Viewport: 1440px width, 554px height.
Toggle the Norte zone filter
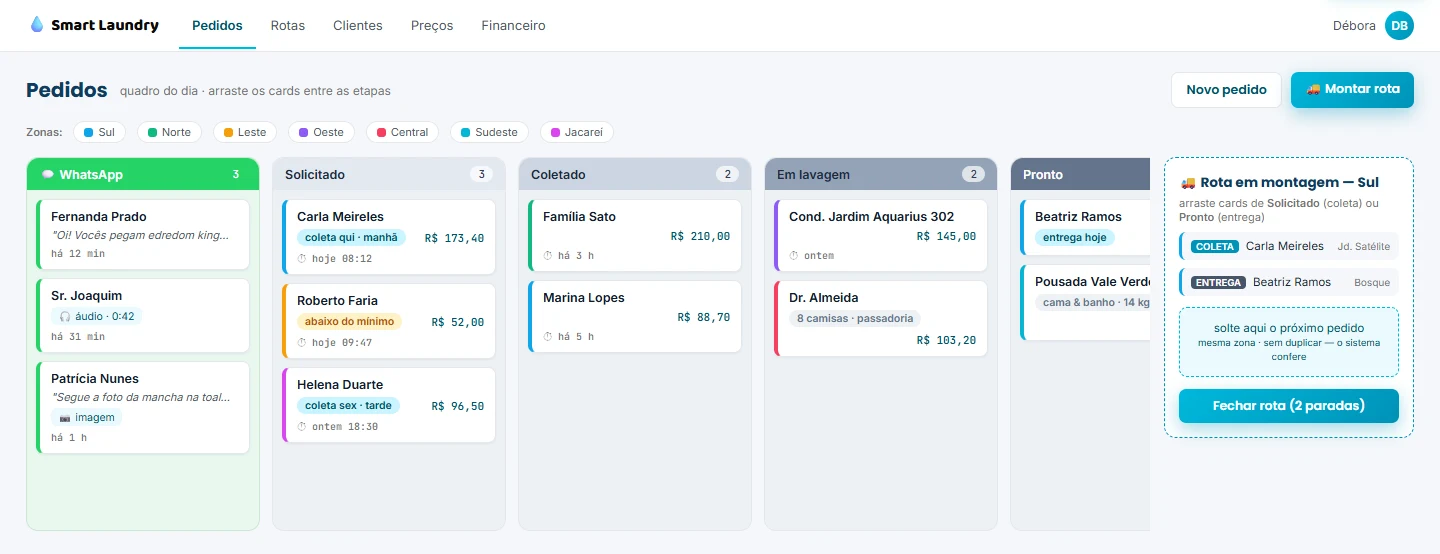click(169, 132)
